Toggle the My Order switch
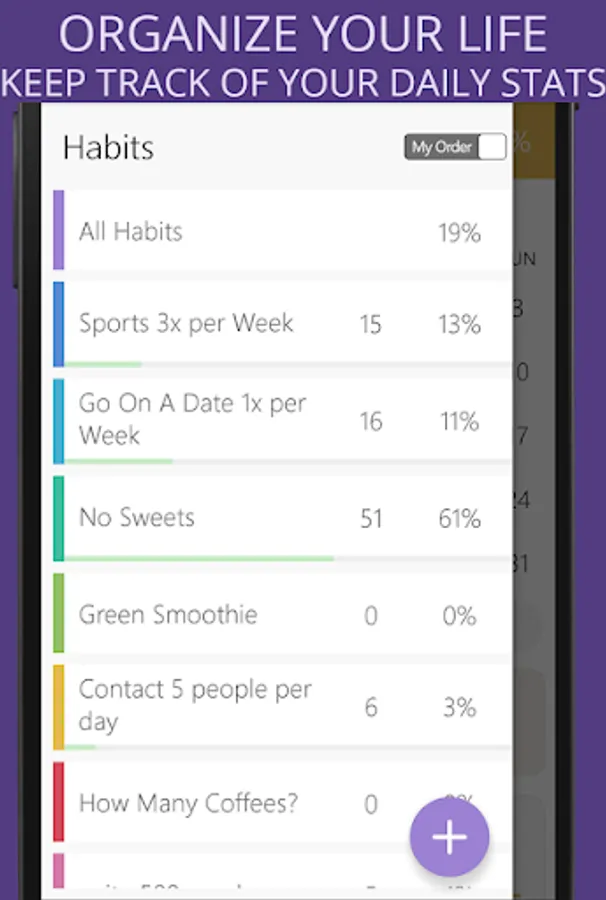This screenshot has width=606, height=900. (455, 147)
